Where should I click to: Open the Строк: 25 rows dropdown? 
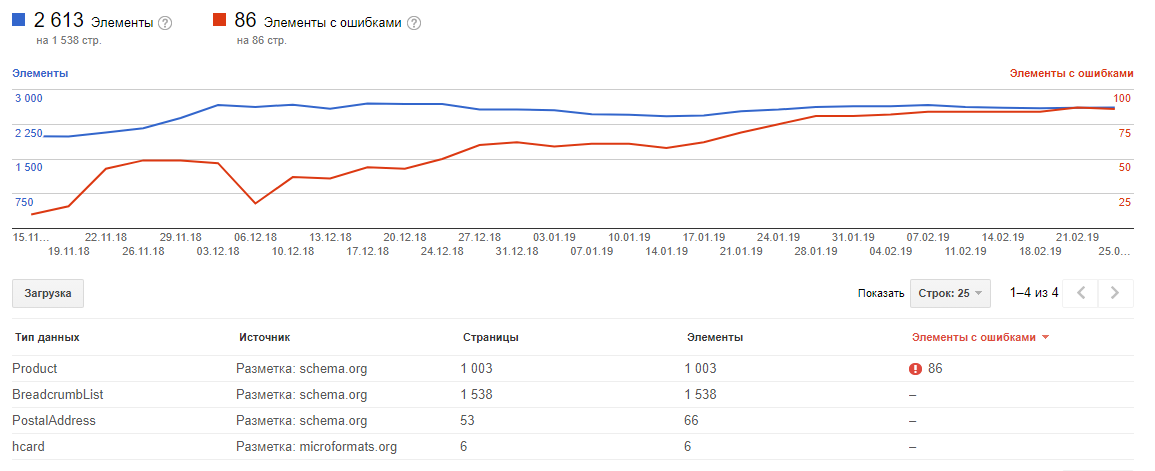[950, 293]
